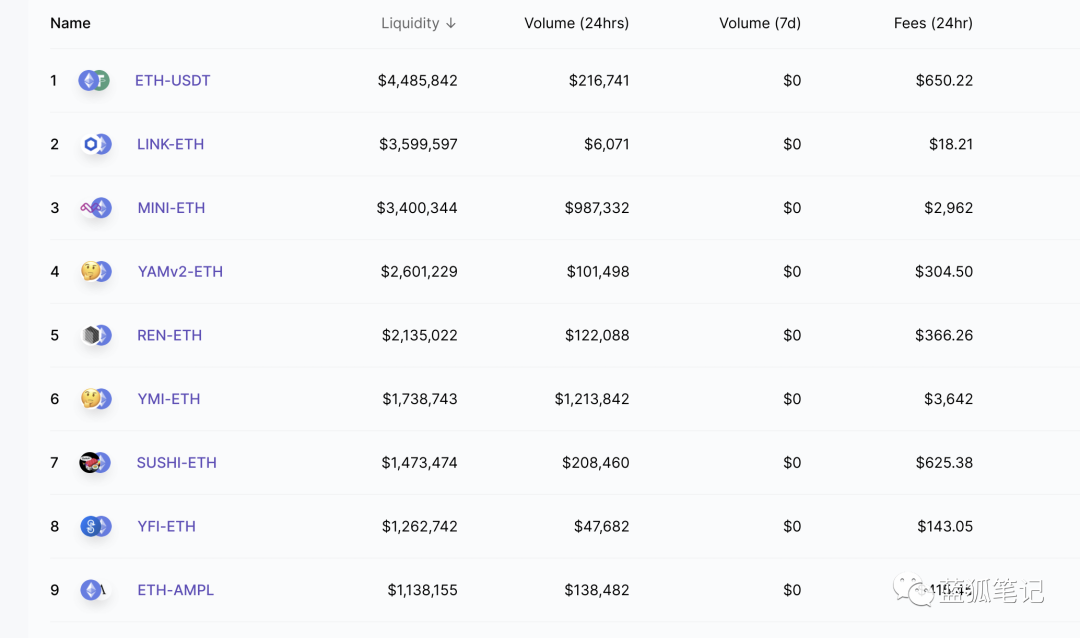This screenshot has height=638, width=1080.
Task: Sort by Liquidity column header
Action: 418,23
